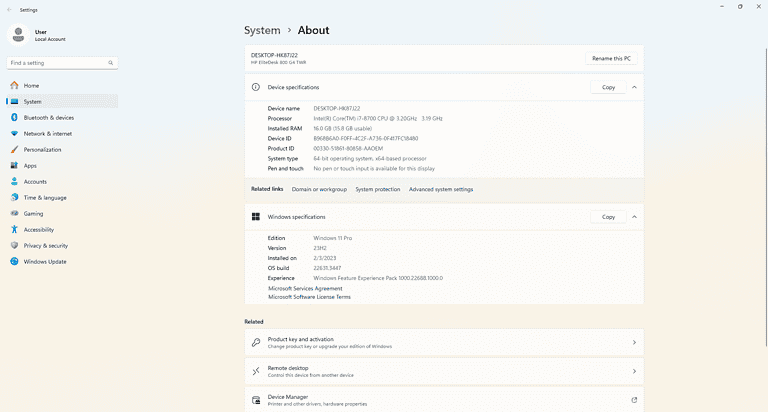Screen dimensions: 768x412
Task: Click System in the breadcrumb
Action: (x=262, y=30)
